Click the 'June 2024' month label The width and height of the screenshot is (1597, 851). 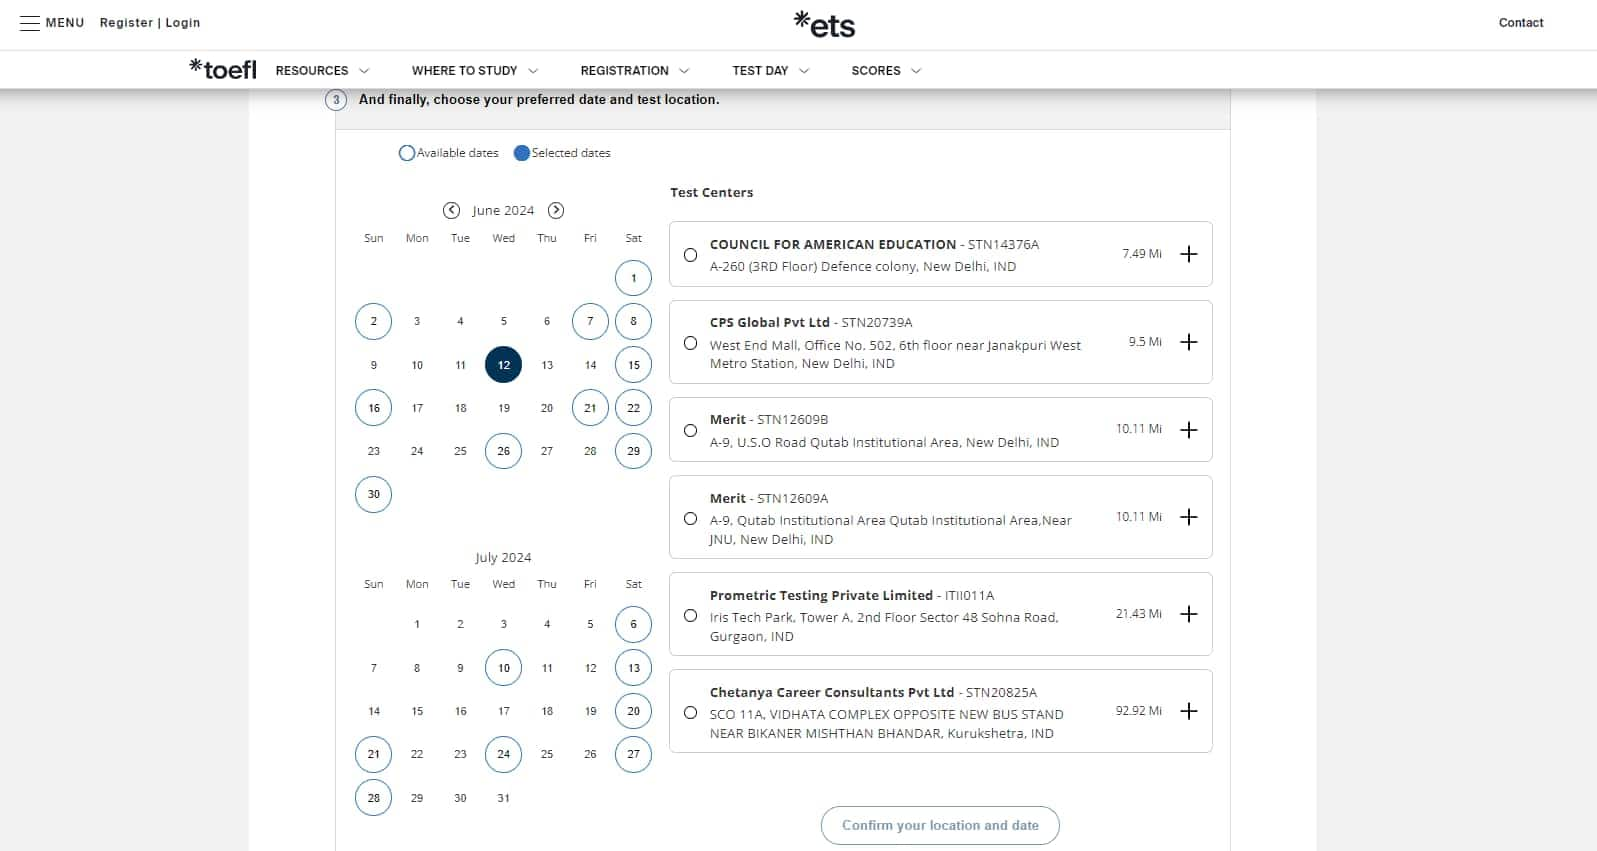(x=503, y=210)
